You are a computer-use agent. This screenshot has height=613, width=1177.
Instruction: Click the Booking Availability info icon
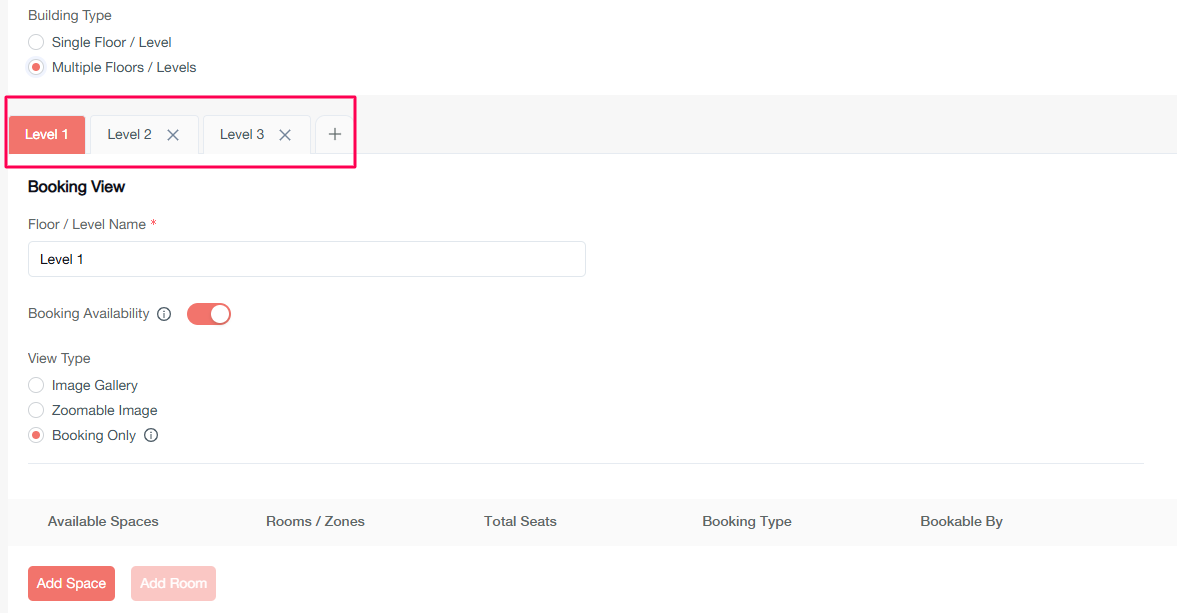[x=165, y=314]
